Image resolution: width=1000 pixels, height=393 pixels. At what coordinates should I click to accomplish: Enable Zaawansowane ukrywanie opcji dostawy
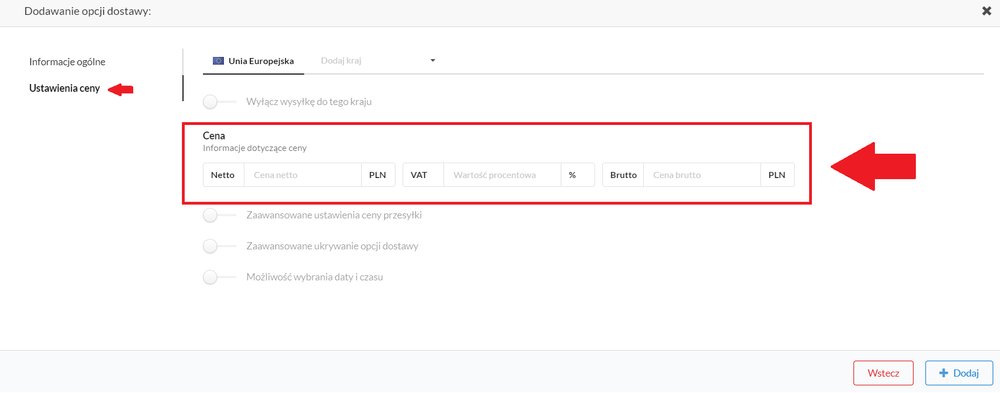click(x=219, y=246)
